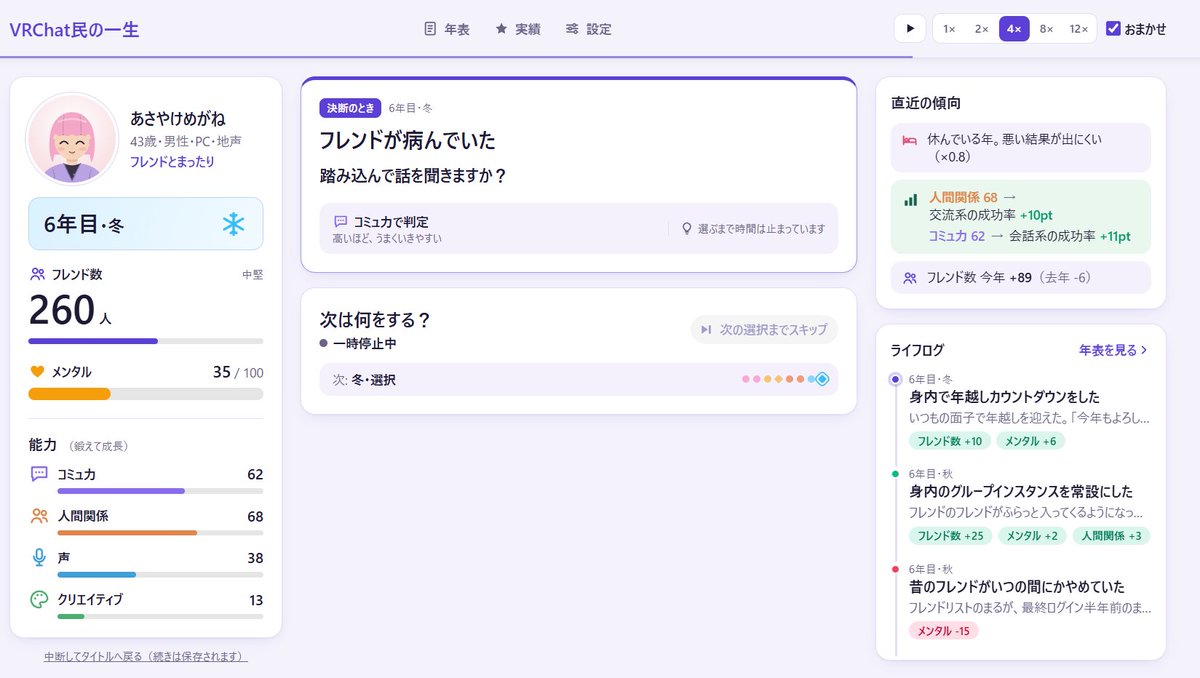The height and width of the screenshot is (678, 1200).
Task: Click the フレンド数 +25 tag
Action: [x=949, y=536]
